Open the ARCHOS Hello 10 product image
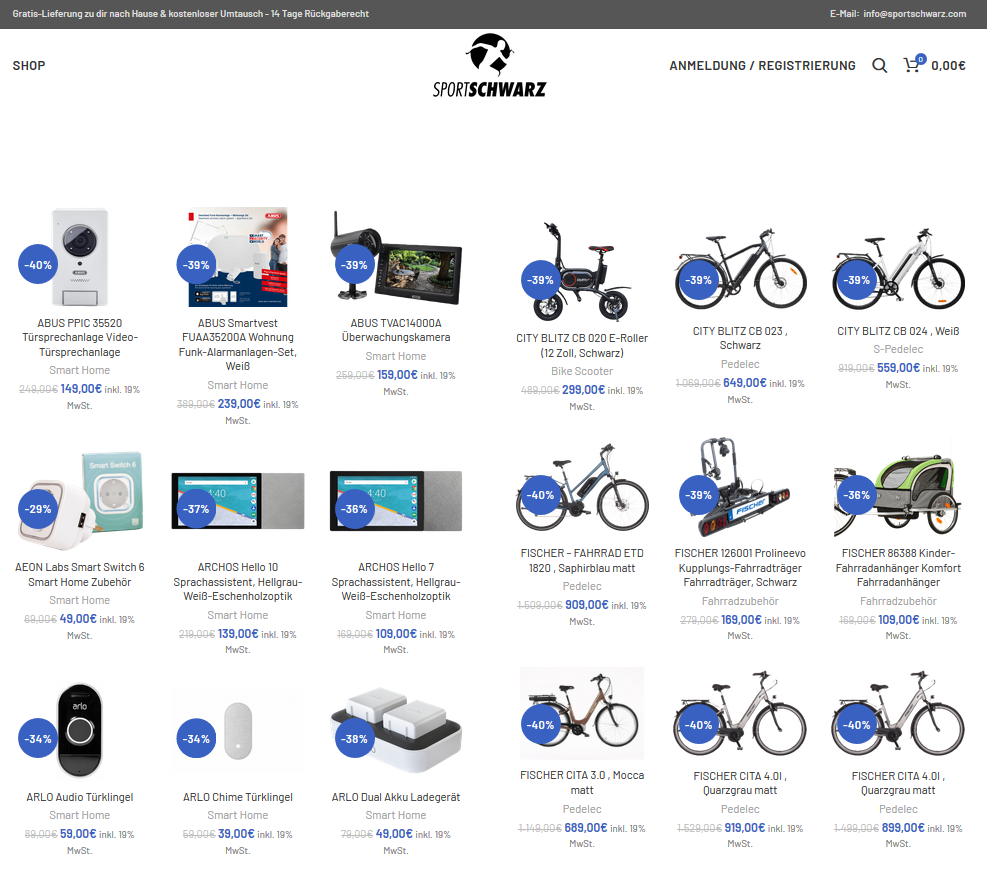987x872 pixels. click(238, 501)
